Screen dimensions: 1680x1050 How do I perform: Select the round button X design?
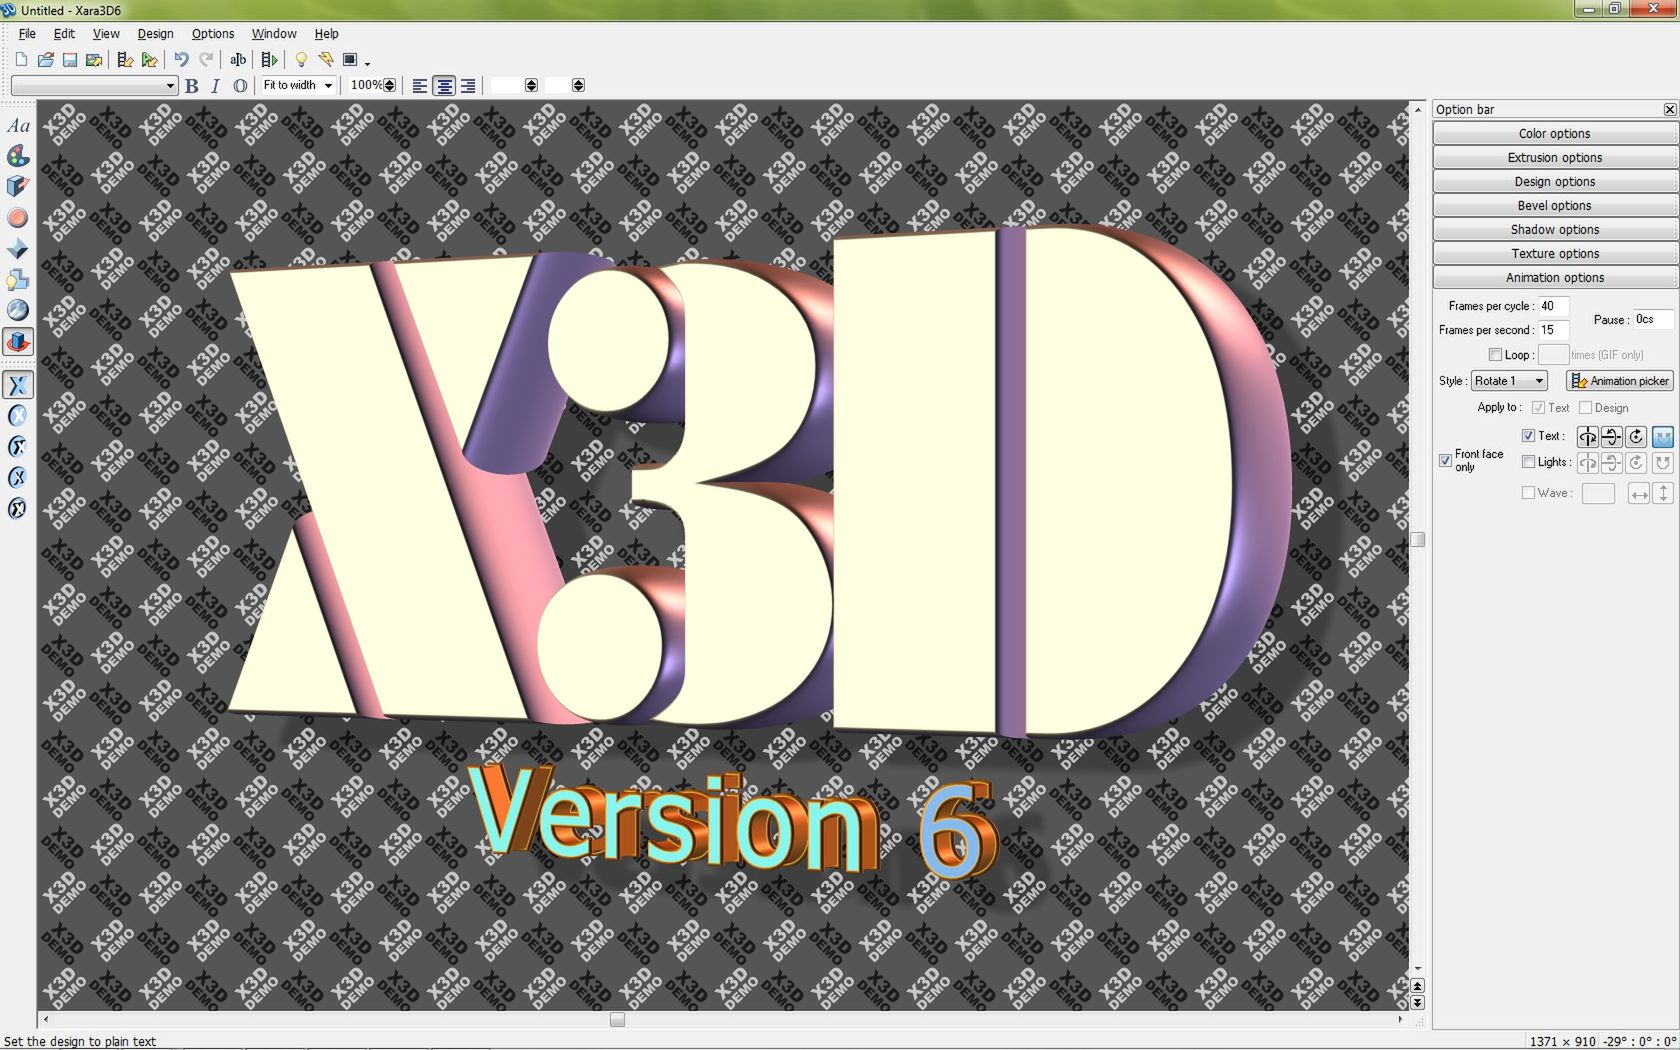point(18,416)
